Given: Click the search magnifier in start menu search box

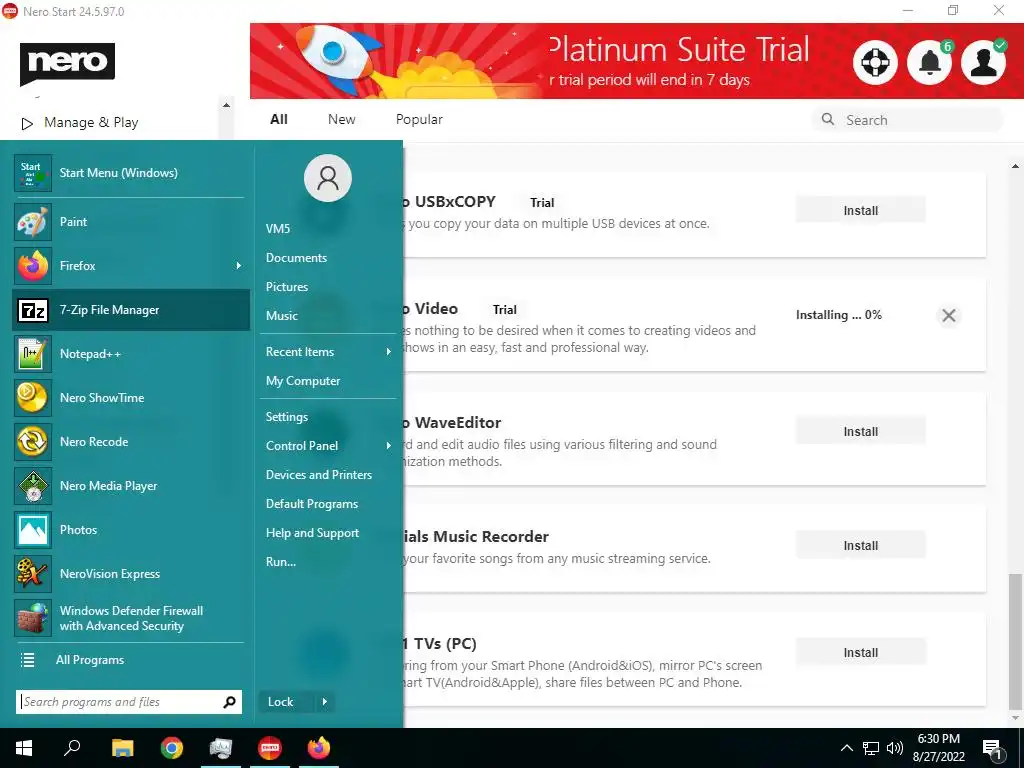Looking at the screenshot, I should [229, 702].
